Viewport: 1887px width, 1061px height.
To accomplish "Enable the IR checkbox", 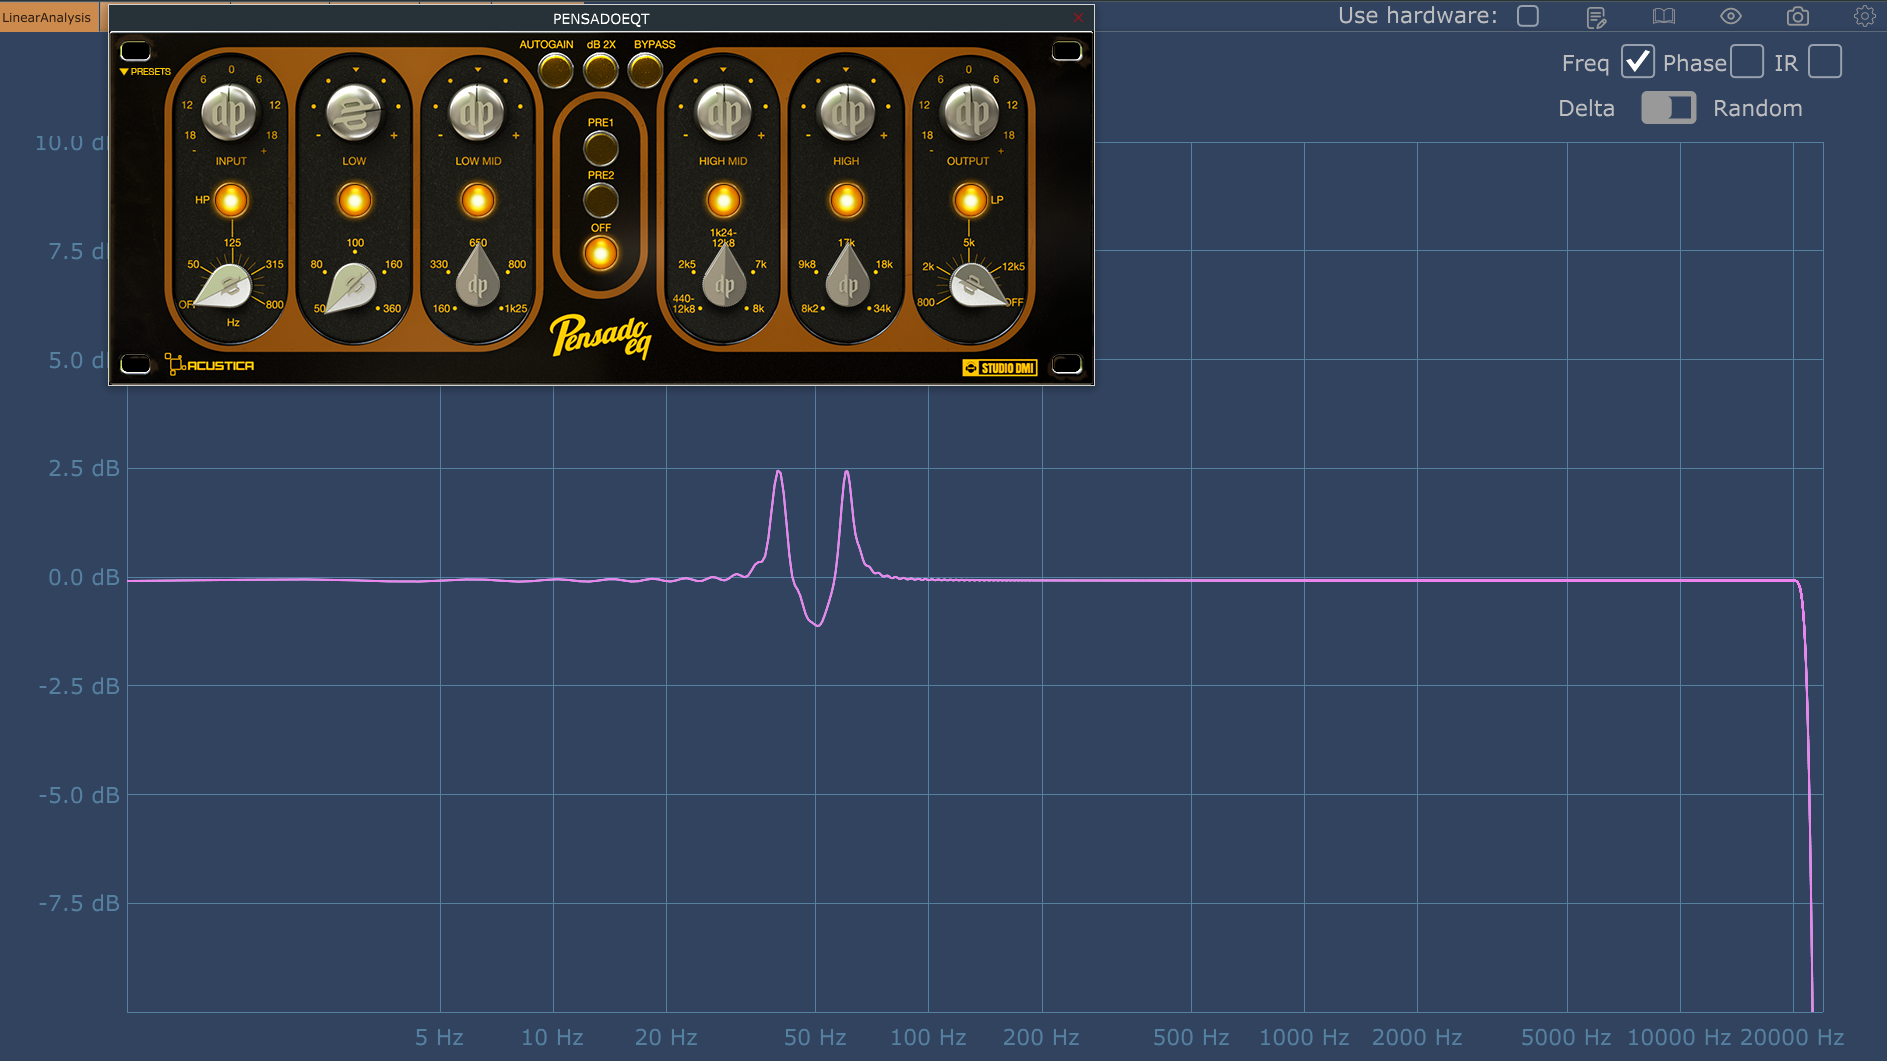I will (x=1824, y=62).
